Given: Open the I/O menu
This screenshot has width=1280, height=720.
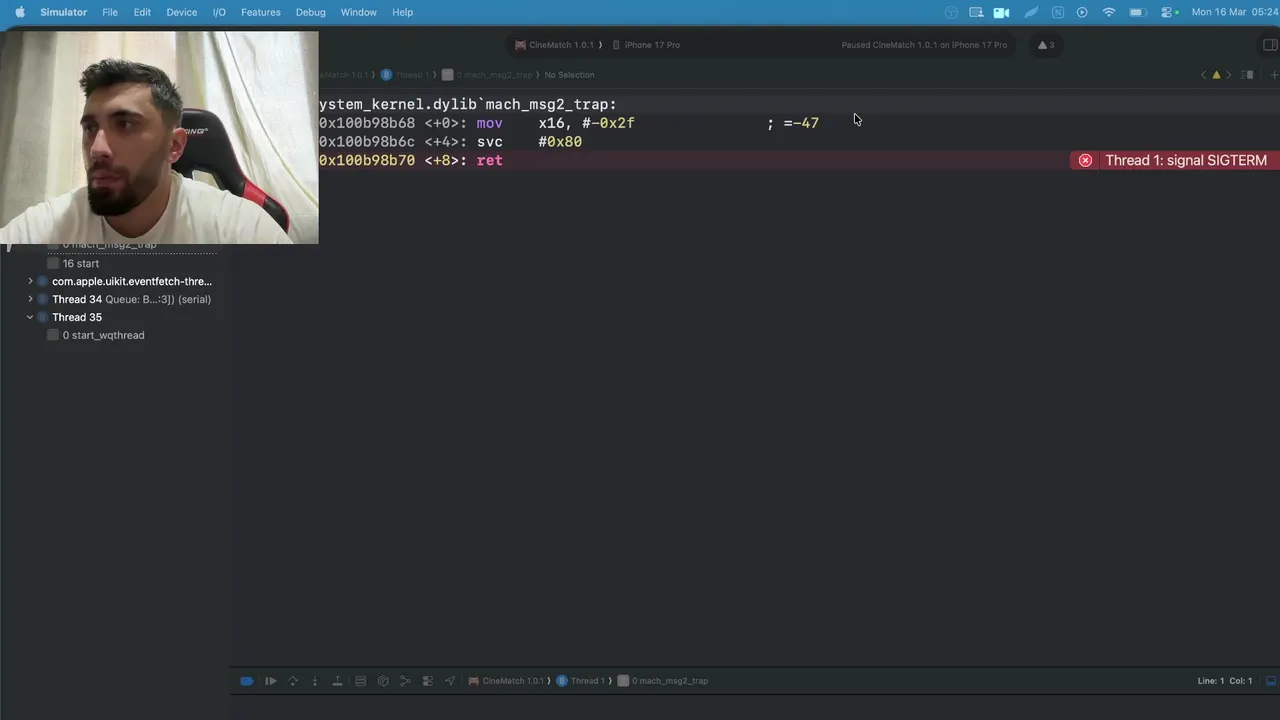Looking at the screenshot, I should coord(219,12).
